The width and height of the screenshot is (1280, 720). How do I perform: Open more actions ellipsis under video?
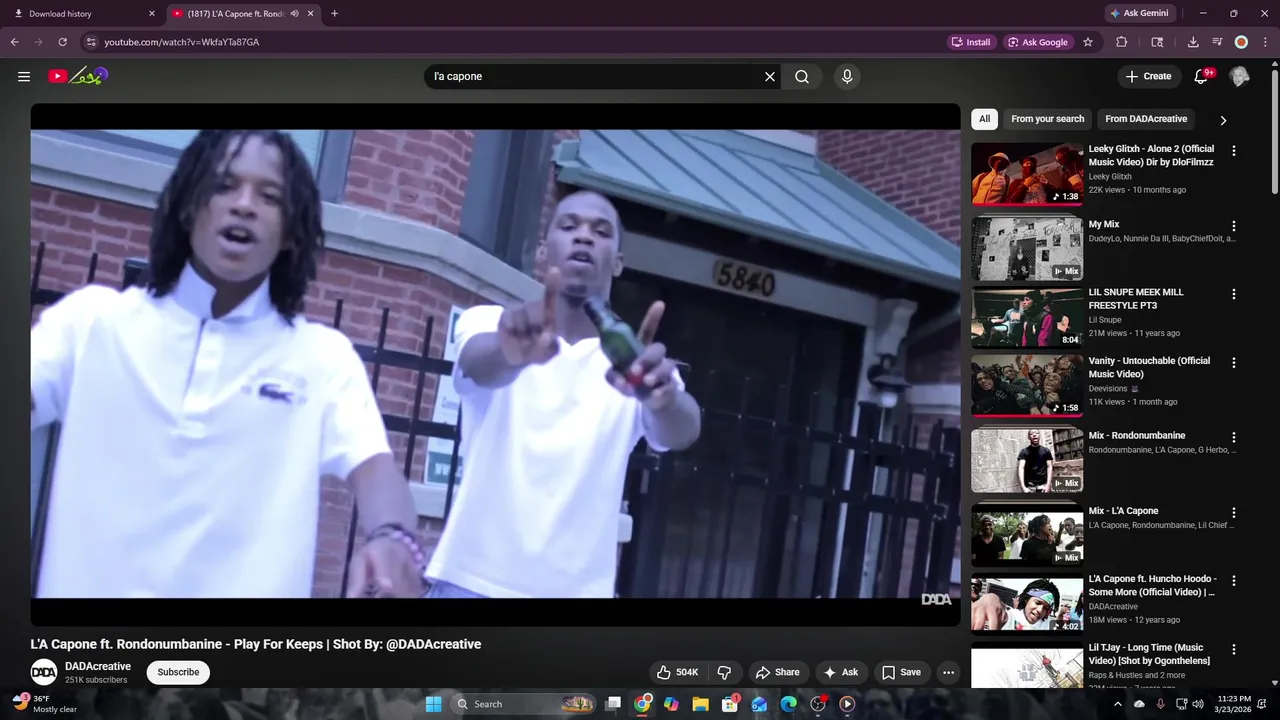coord(948,672)
